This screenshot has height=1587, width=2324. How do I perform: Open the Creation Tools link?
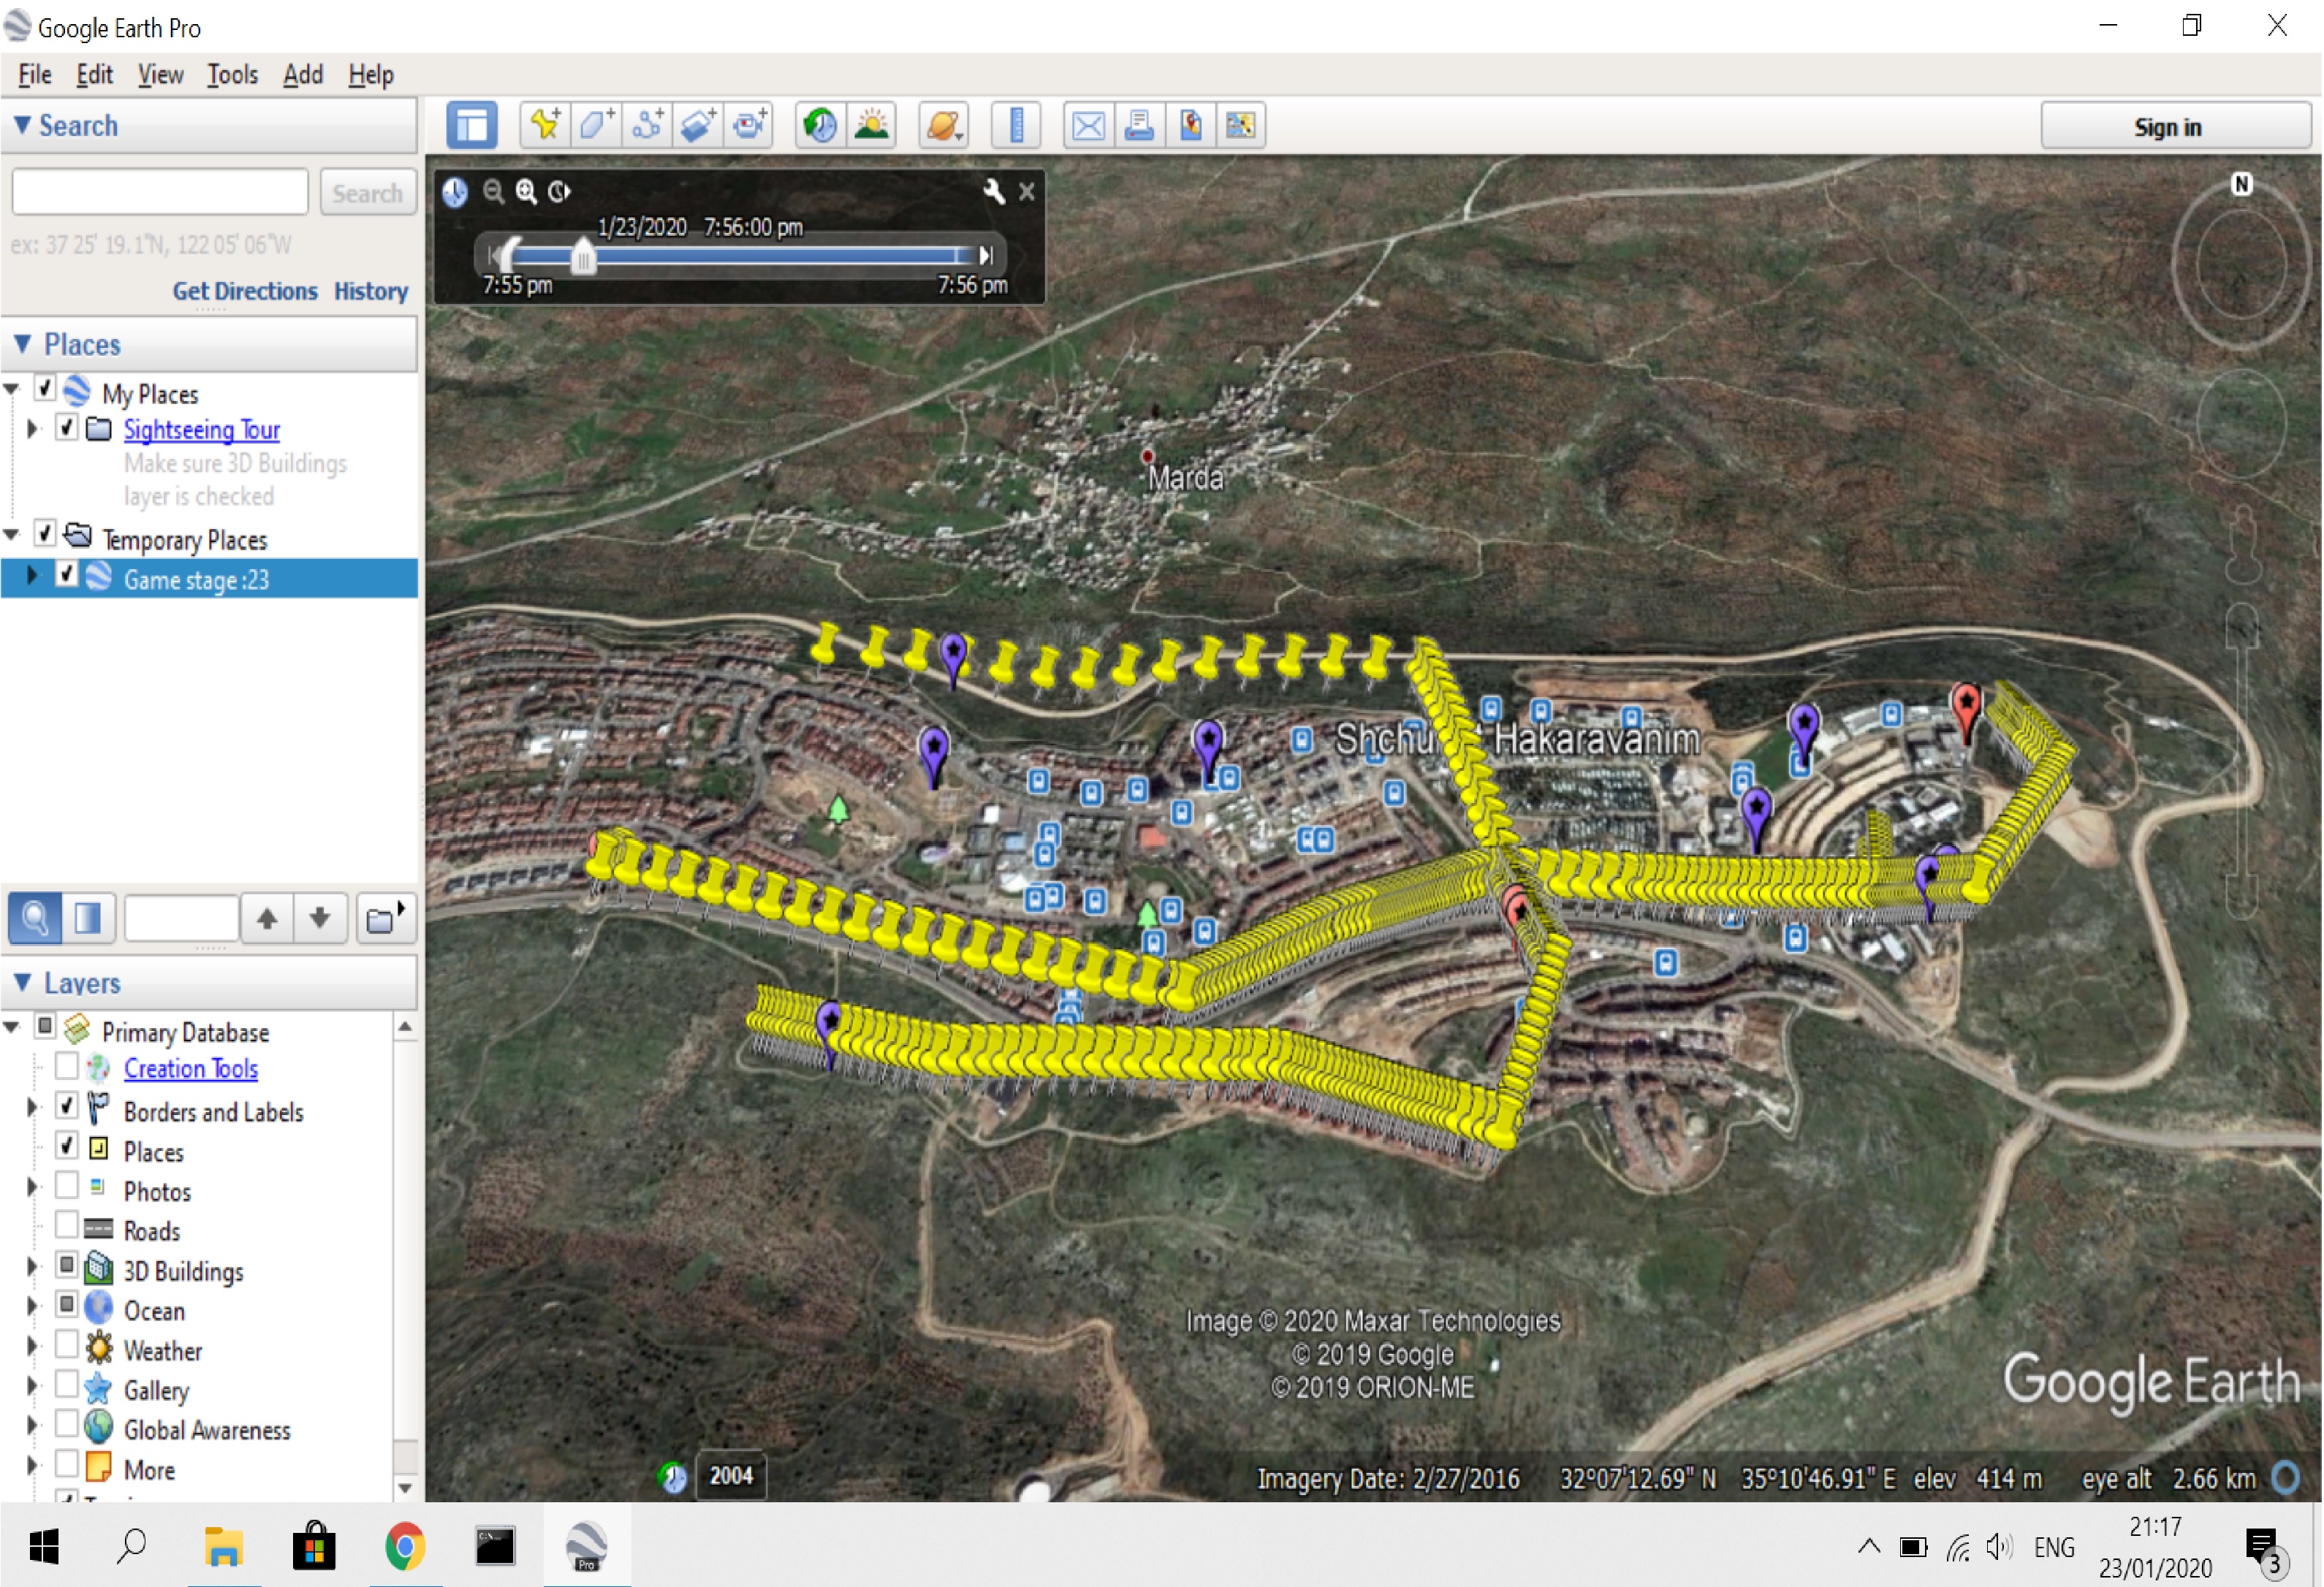click(x=191, y=1069)
